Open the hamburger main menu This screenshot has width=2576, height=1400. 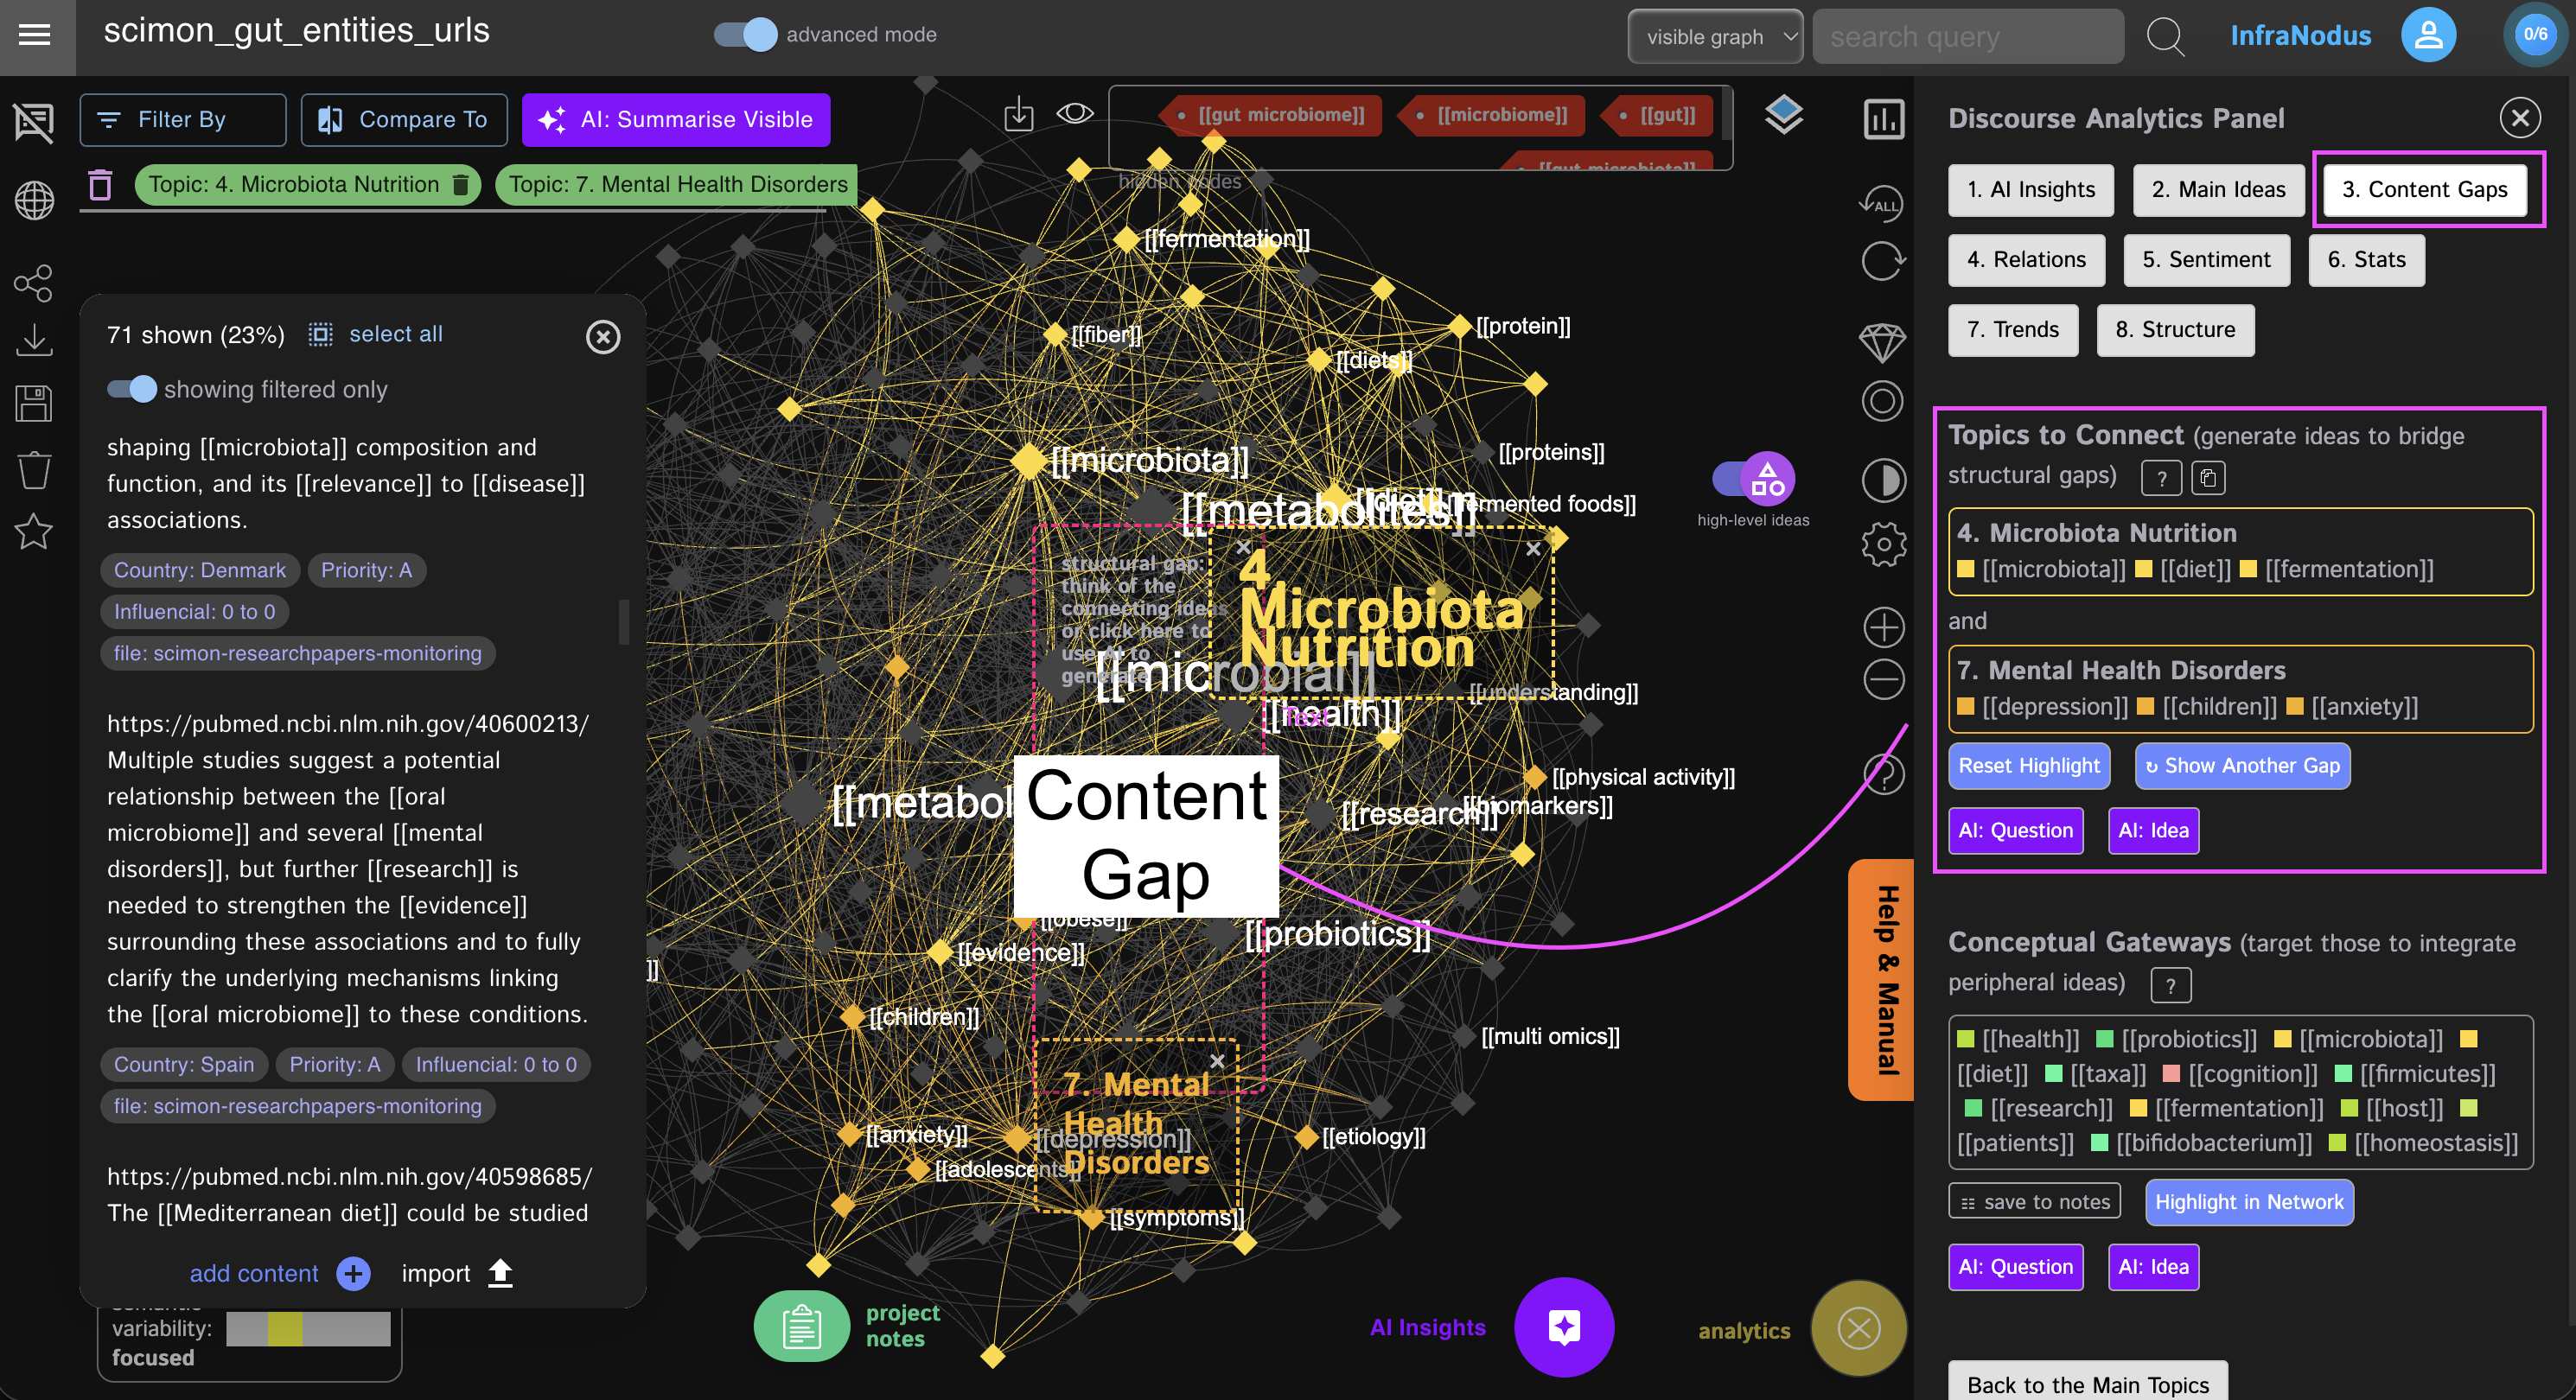(35, 36)
